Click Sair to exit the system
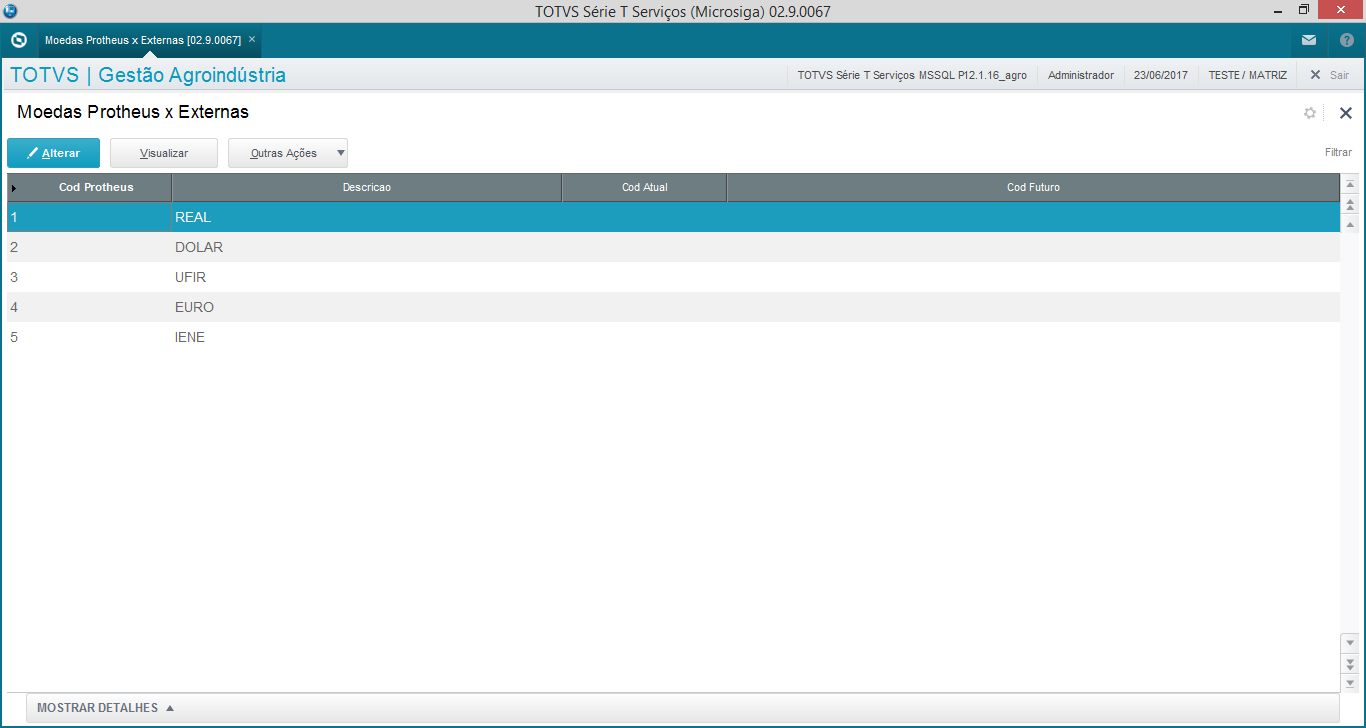Viewport: 1366px width, 728px height. tap(1330, 75)
